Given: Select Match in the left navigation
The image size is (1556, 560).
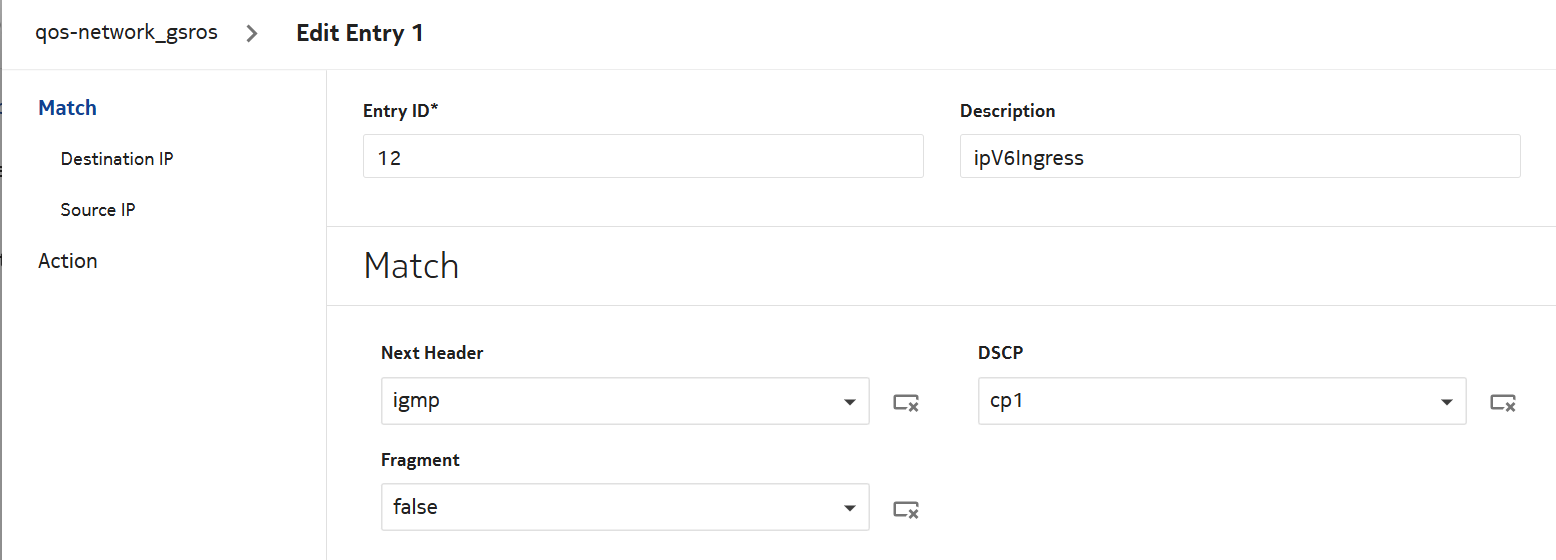Looking at the screenshot, I should 67,108.
